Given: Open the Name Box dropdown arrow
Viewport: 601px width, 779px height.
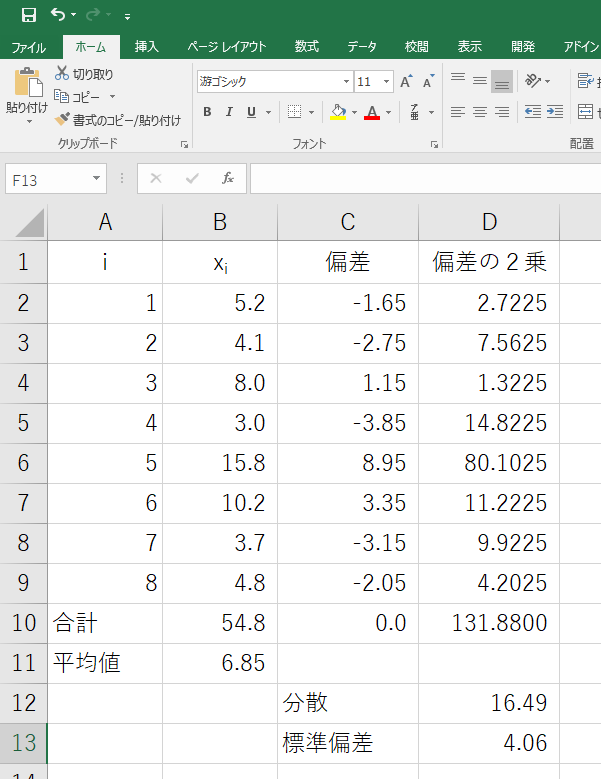Looking at the screenshot, I should [96, 178].
